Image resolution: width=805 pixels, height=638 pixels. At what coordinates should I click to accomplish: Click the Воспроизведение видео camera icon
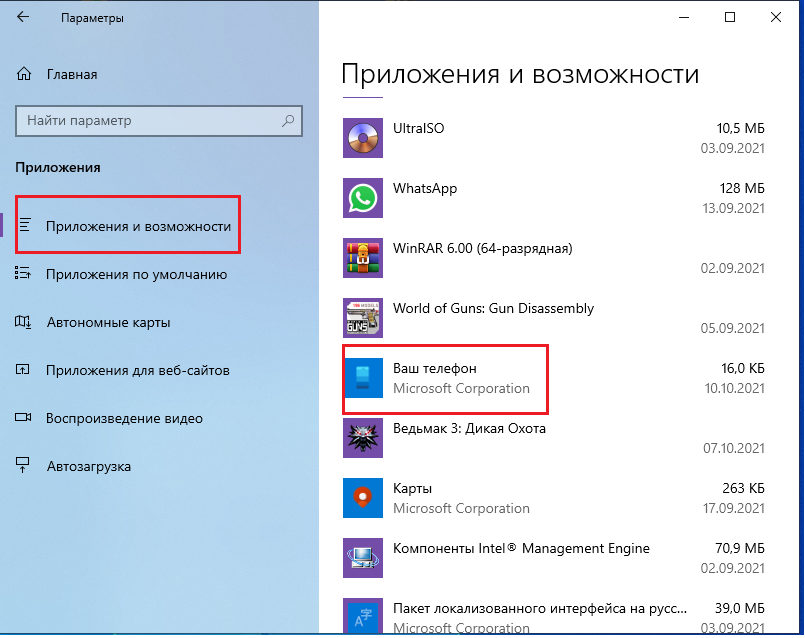point(23,417)
